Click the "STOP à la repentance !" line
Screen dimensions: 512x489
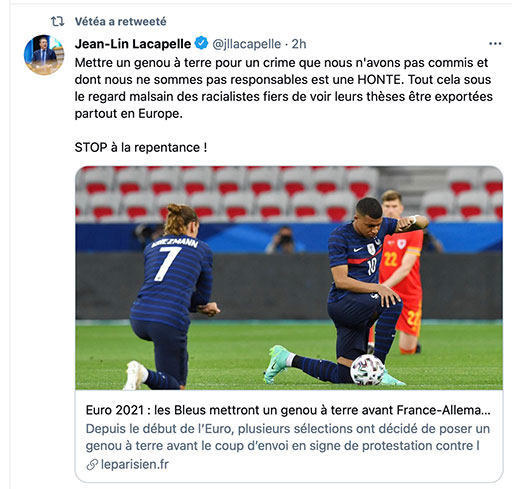(x=141, y=147)
